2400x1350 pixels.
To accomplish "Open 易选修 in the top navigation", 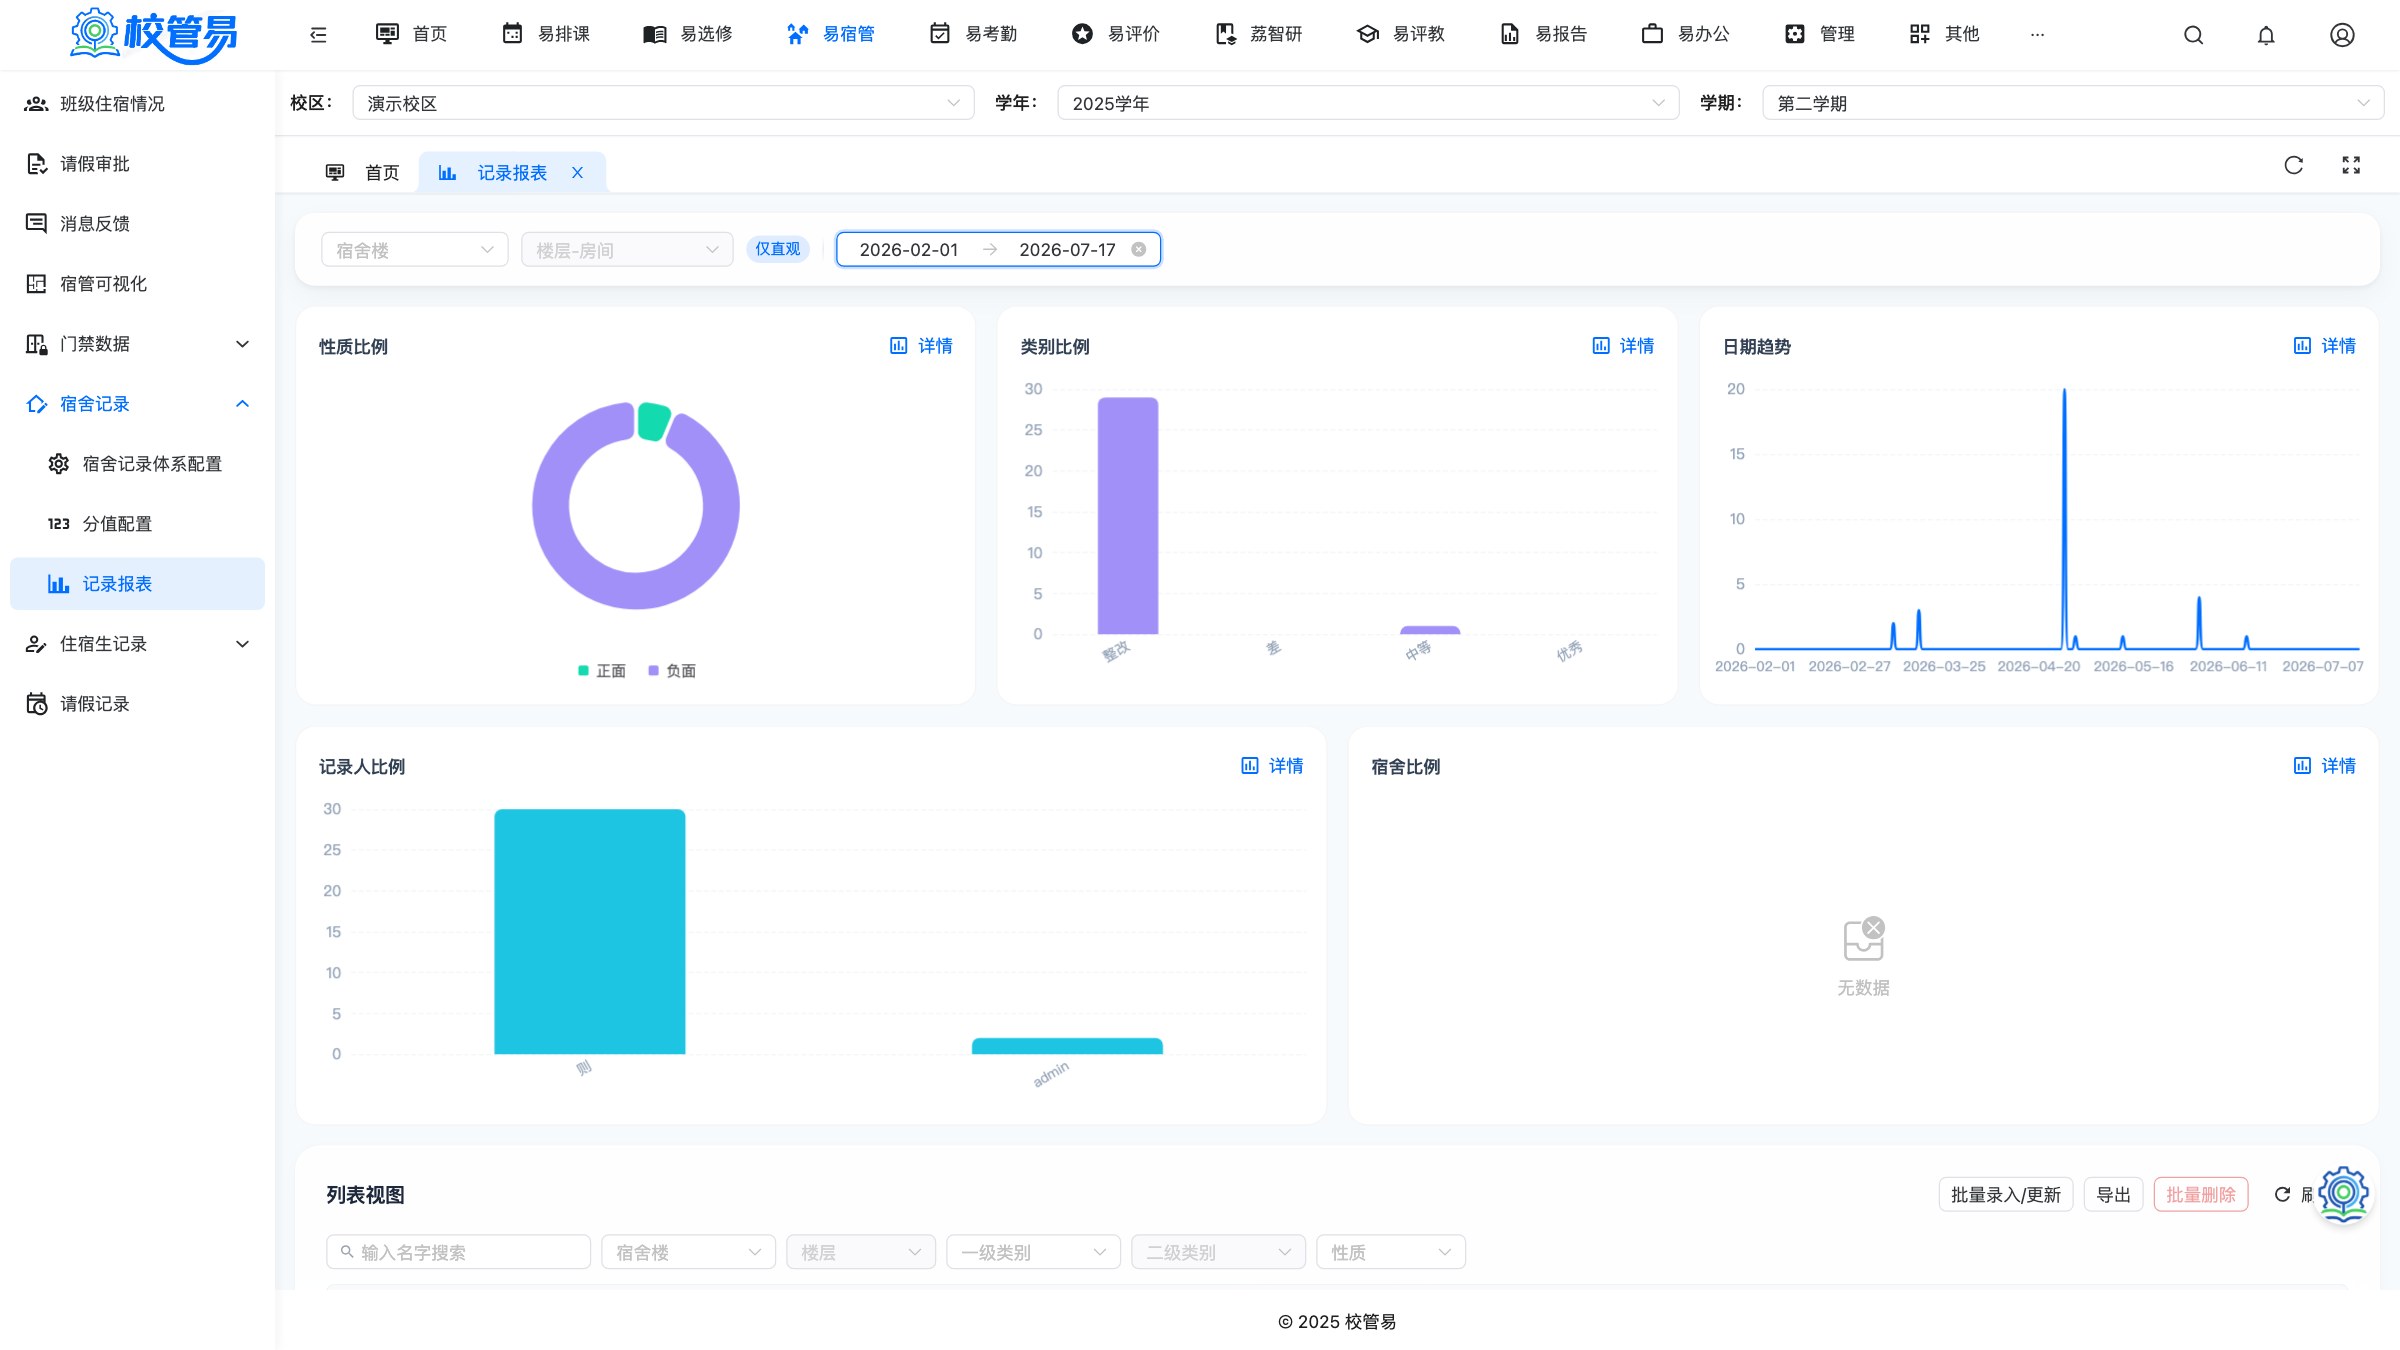I will (x=688, y=34).
